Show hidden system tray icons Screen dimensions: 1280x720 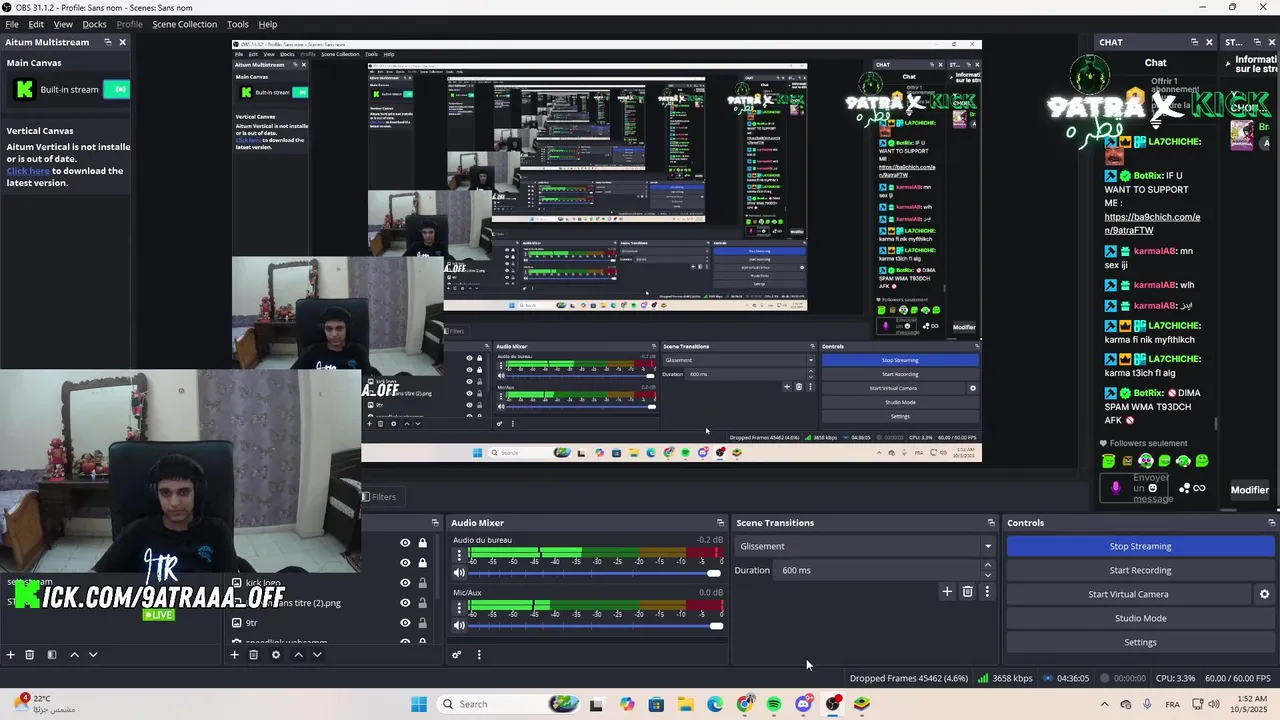click(1104, 705)
